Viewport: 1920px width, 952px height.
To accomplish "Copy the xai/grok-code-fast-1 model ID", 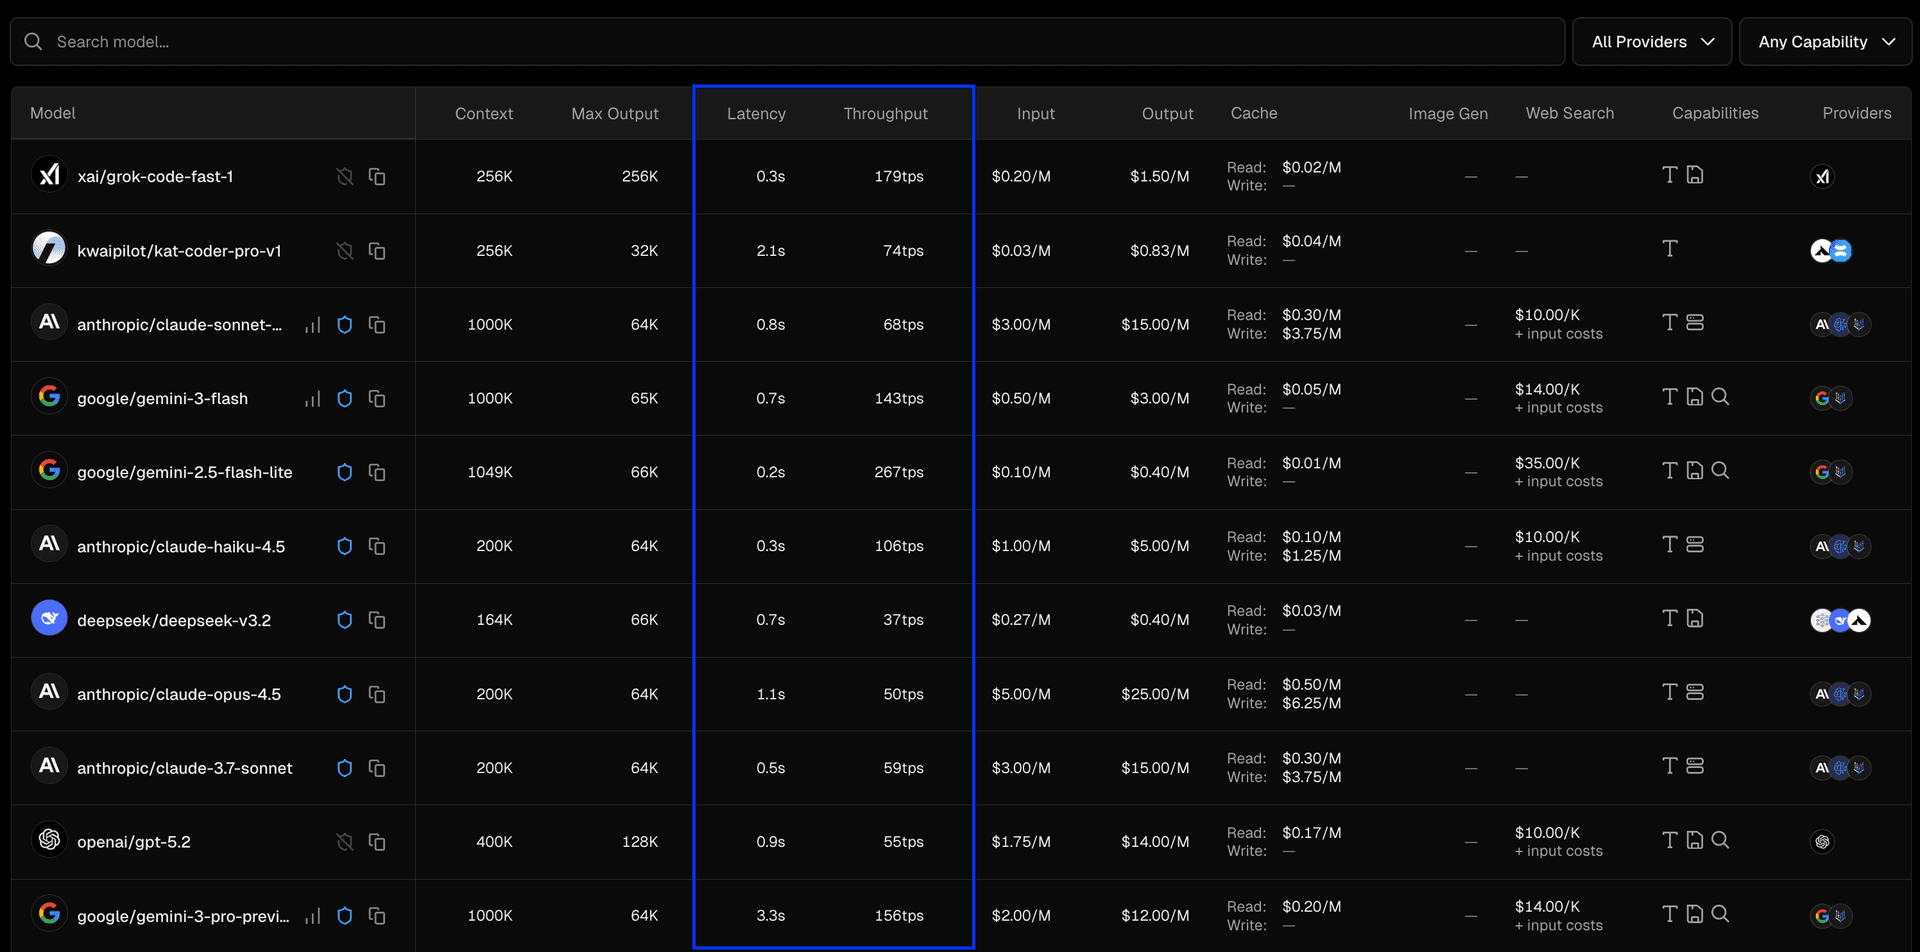I will [377, 176].
